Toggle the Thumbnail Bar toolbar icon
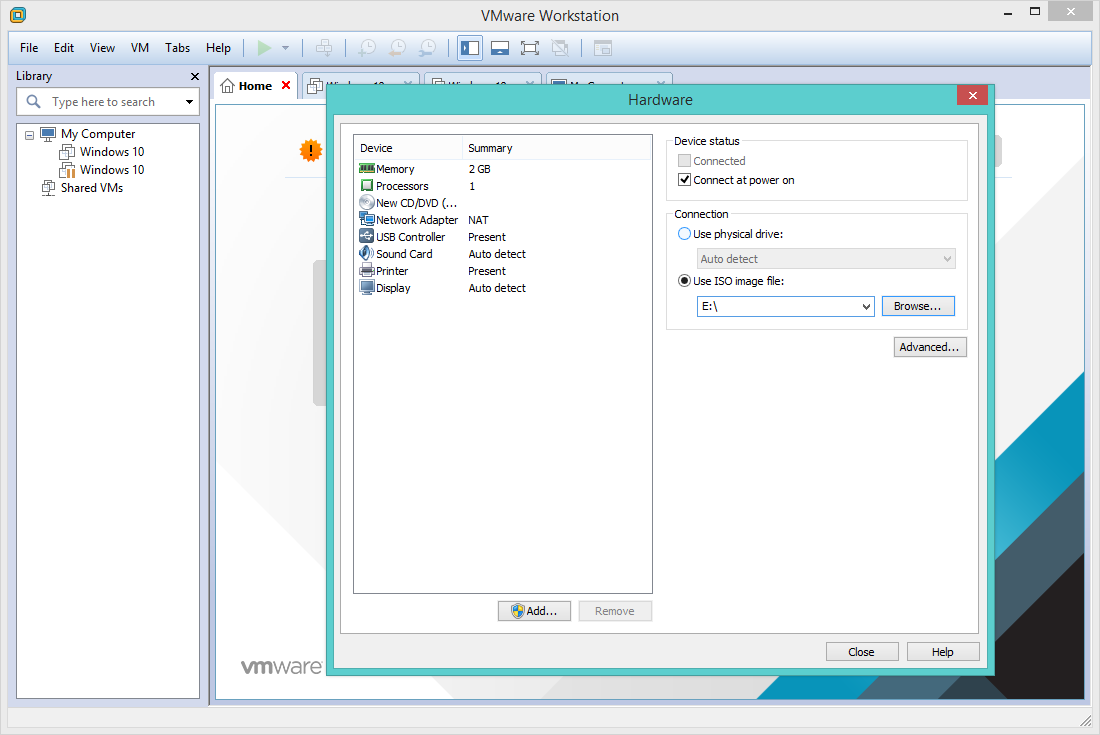This screenshot has width=1100, height=735. pos(500,48)
